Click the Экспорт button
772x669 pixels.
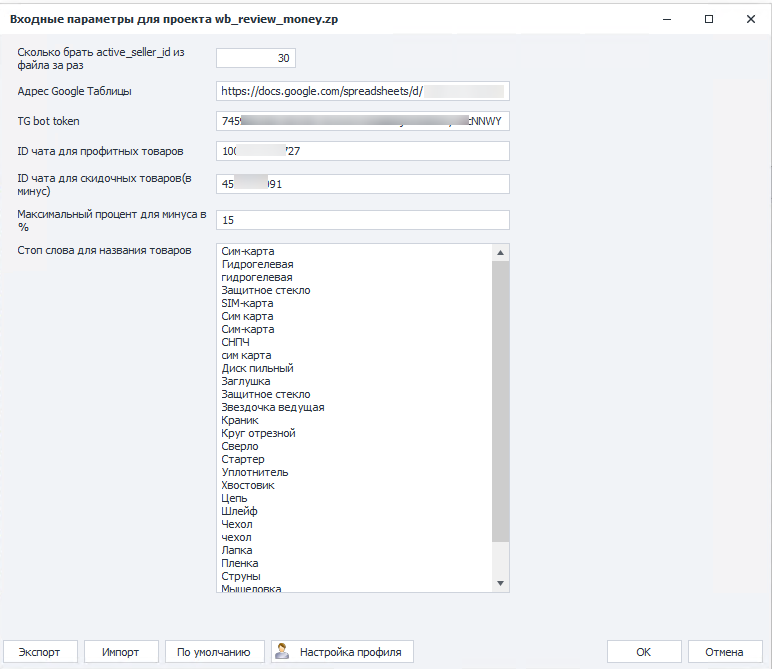pyautogui.click(x=40, y=652)
